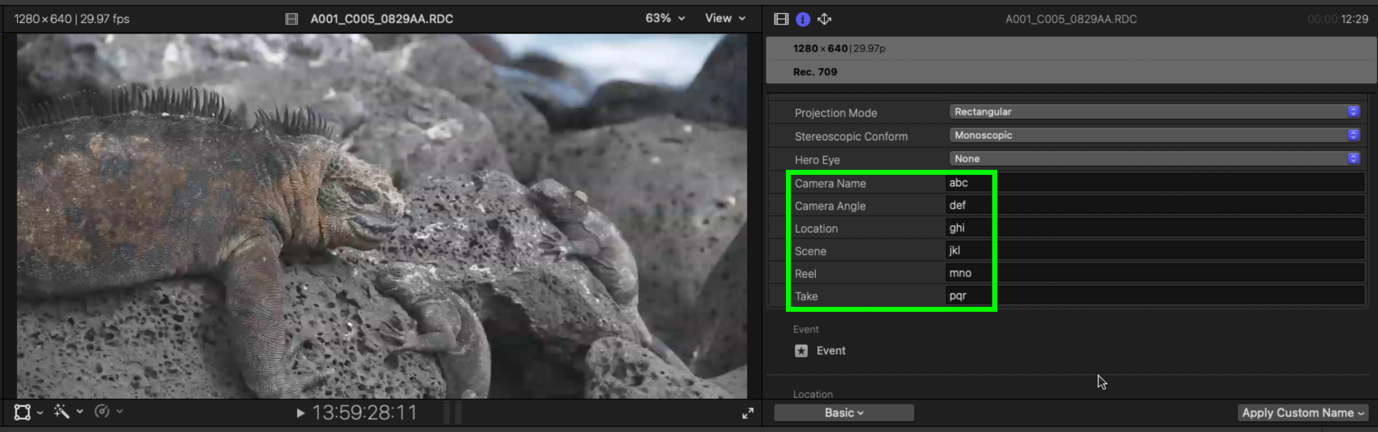This screenshot has height=432, width=1378.
Task: Open the Basic metadata view dropdown
Action: (844, 413)
